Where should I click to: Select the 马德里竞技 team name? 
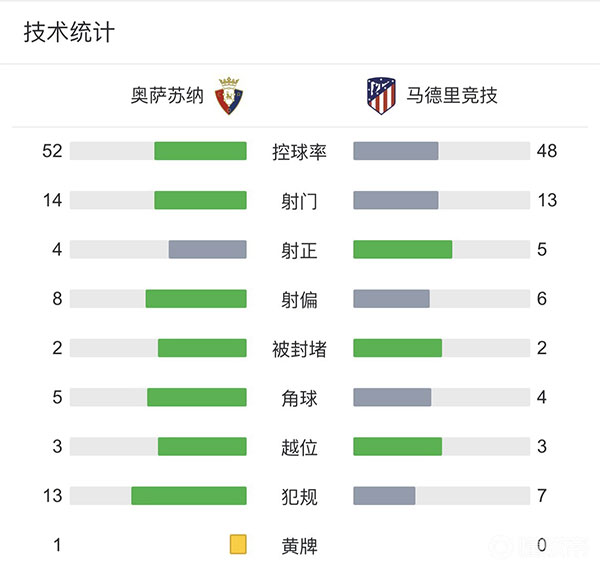[x=452, y=96]
